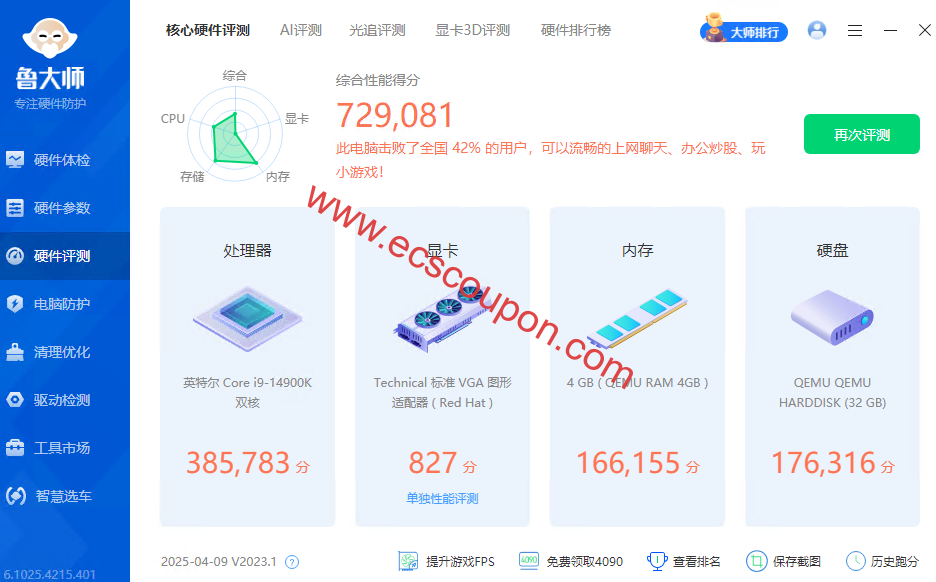
Task: Click the memory RAM stick illustration
Action: (637, 318)
